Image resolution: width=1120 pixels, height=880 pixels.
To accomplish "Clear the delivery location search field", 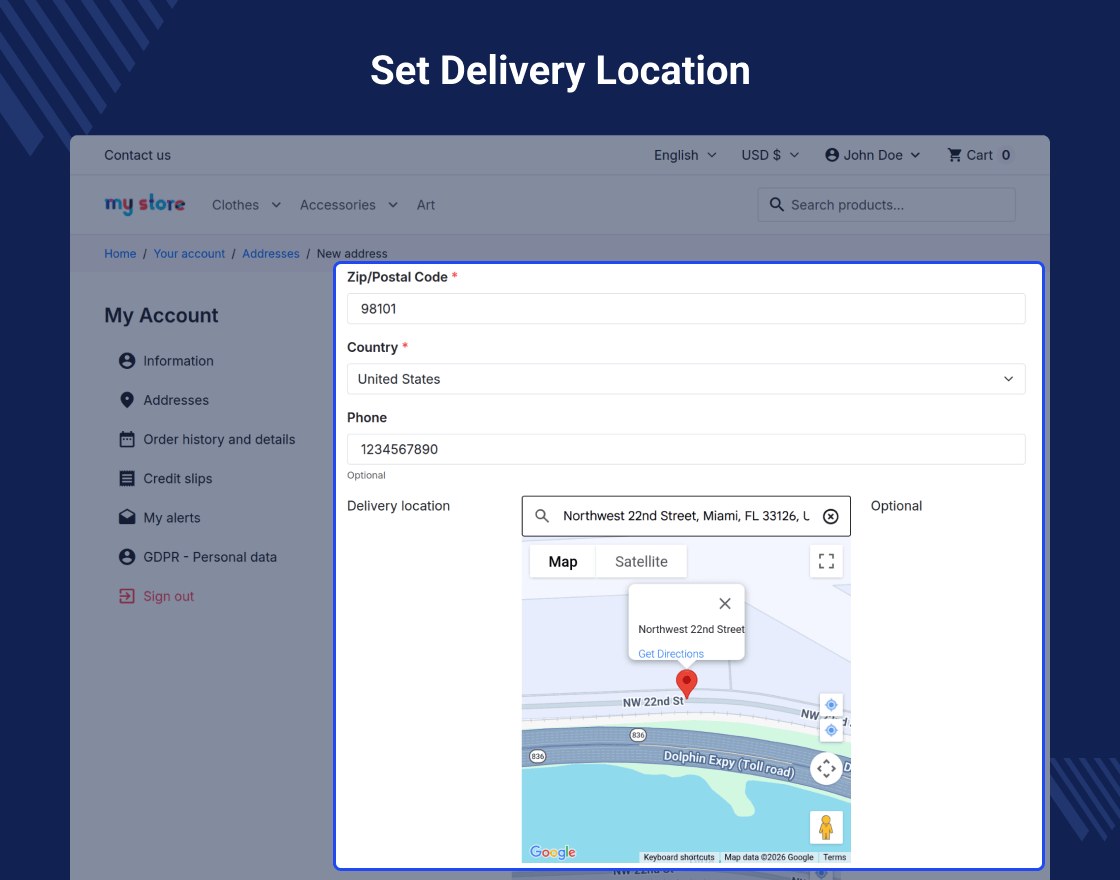I will pyautogui.click(x=830, y=516).
